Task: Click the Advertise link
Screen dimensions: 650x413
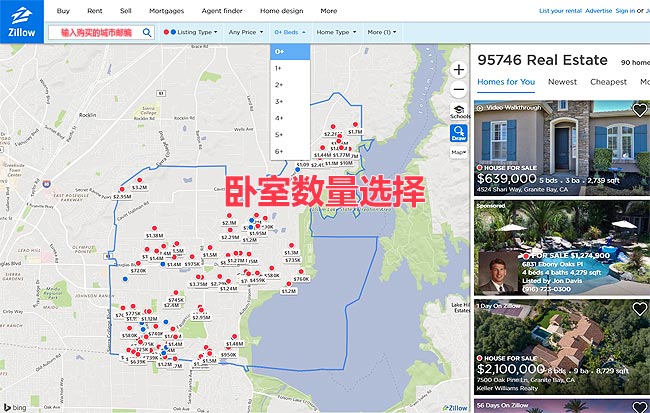Action: [x=599, y=11]
